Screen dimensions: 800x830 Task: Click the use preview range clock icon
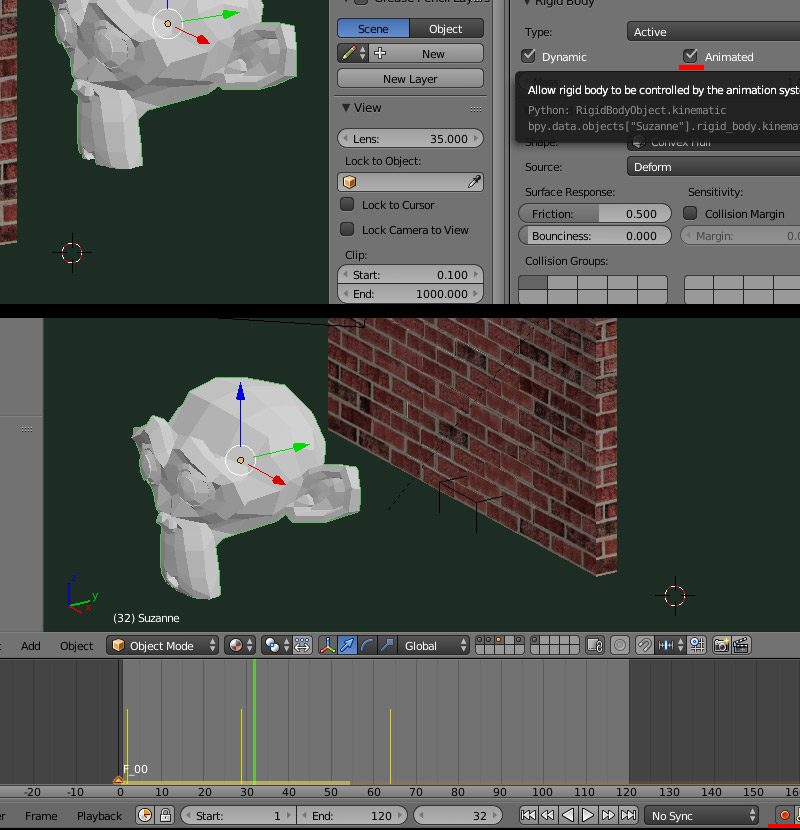pyautogui.click(x=145, y=815)
